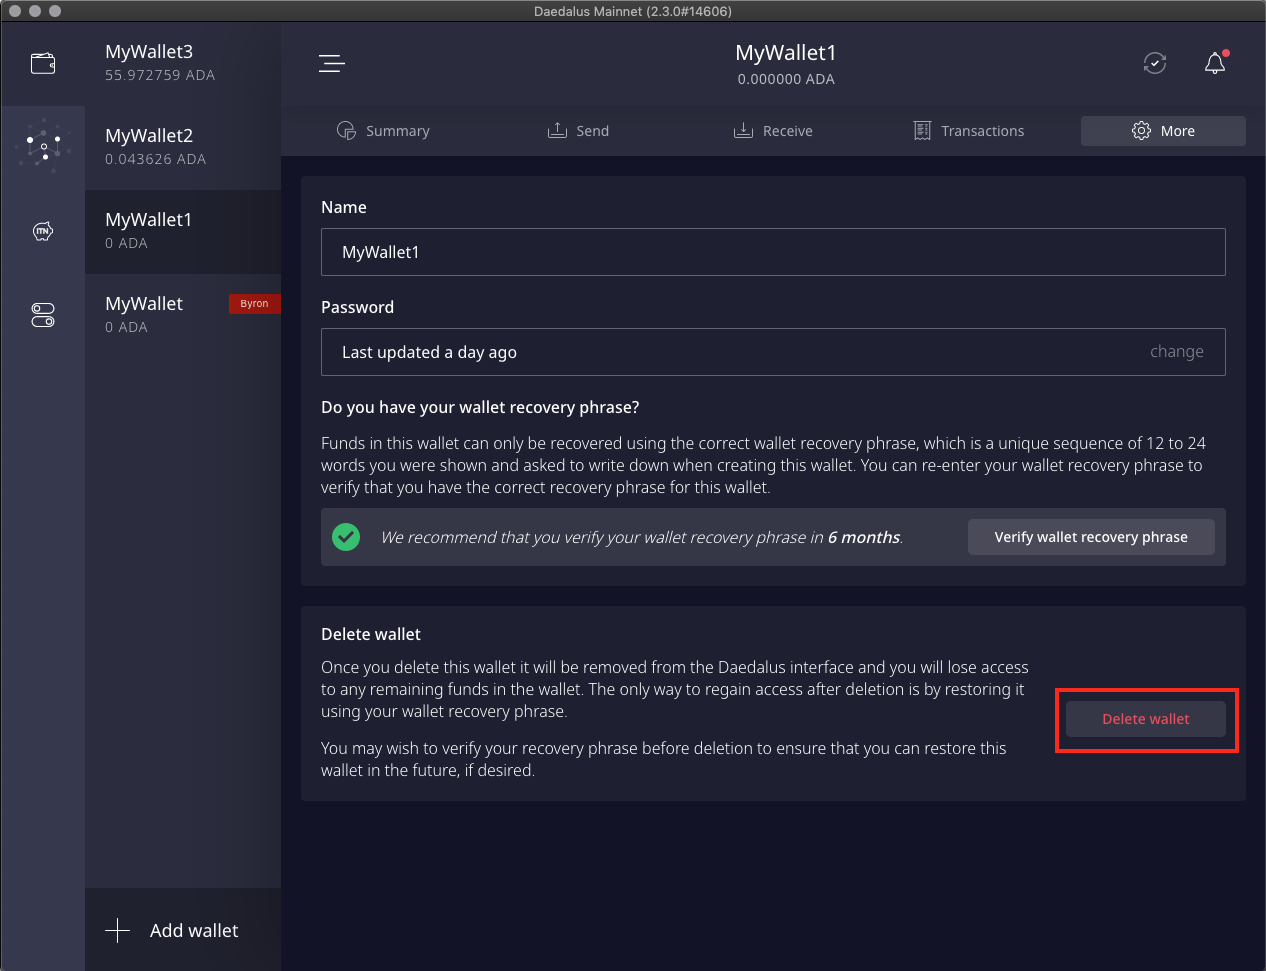The image size is (1266, 971).
Task: Click the Password last updated field
Action: point(773,352)
